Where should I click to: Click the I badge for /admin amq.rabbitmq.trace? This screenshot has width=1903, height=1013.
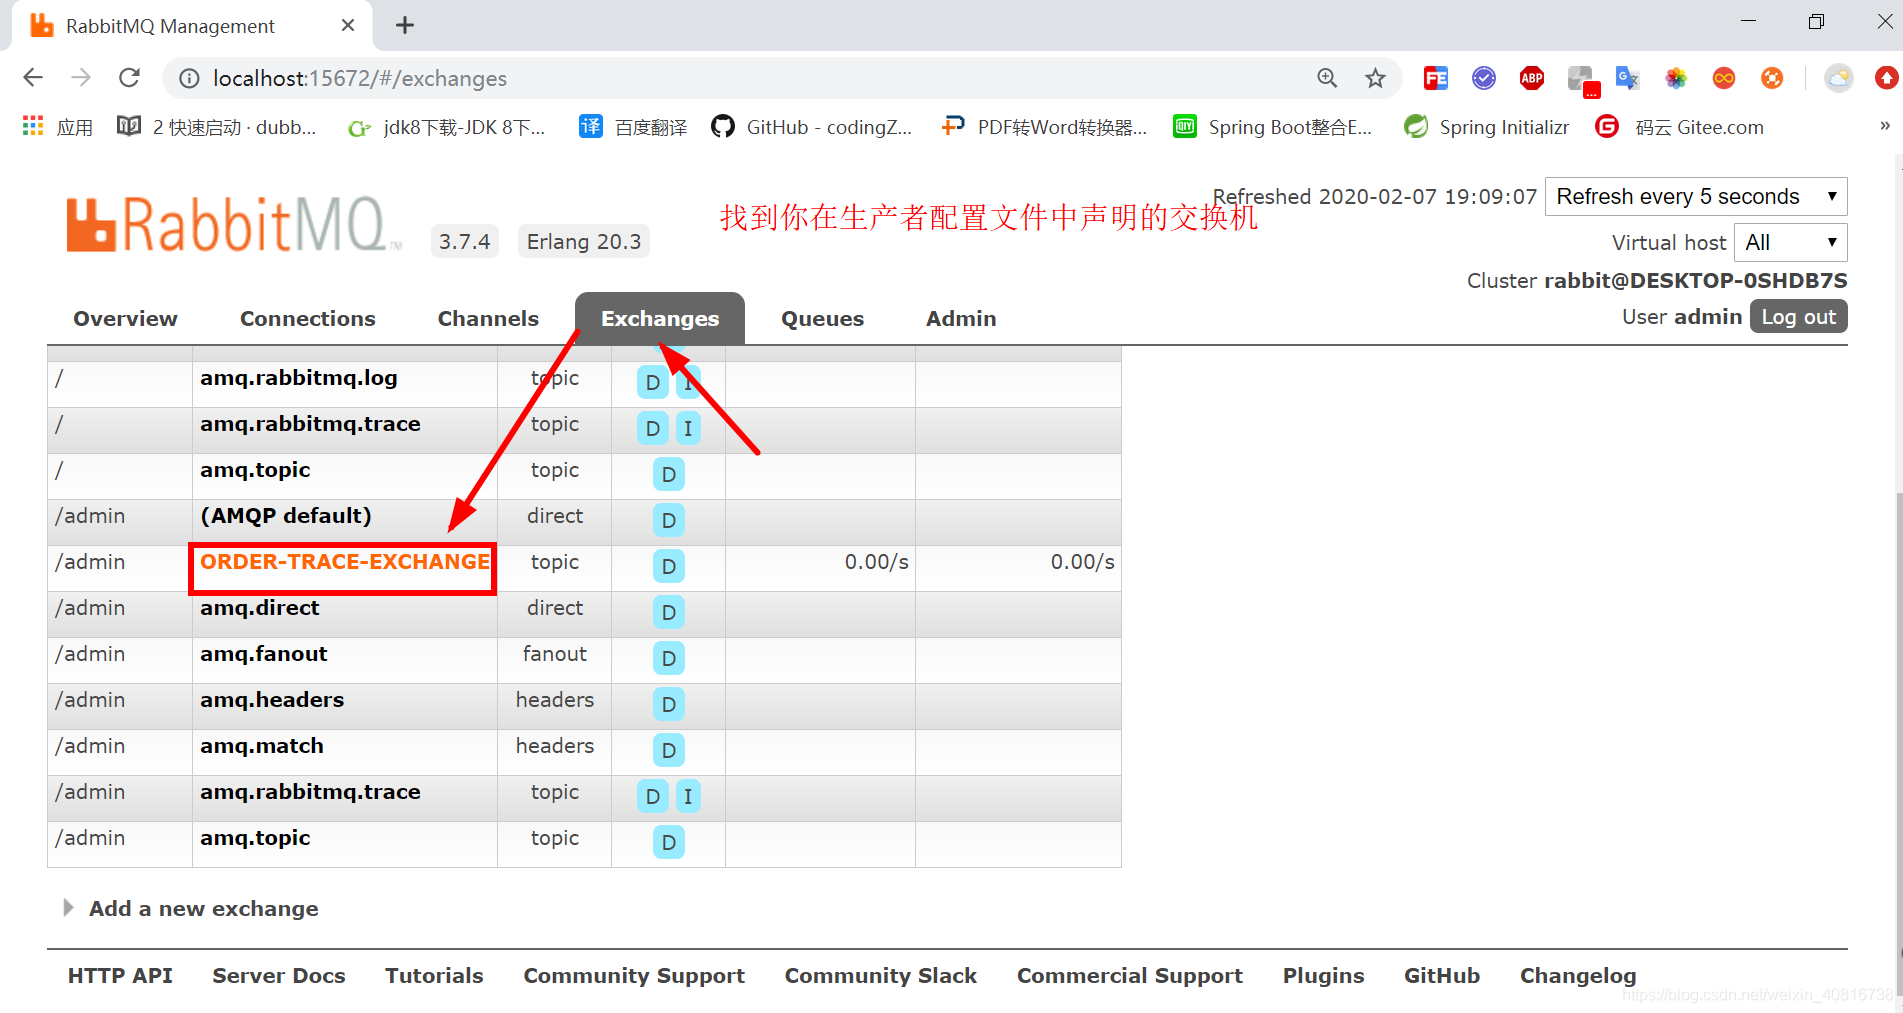[688, 796]
